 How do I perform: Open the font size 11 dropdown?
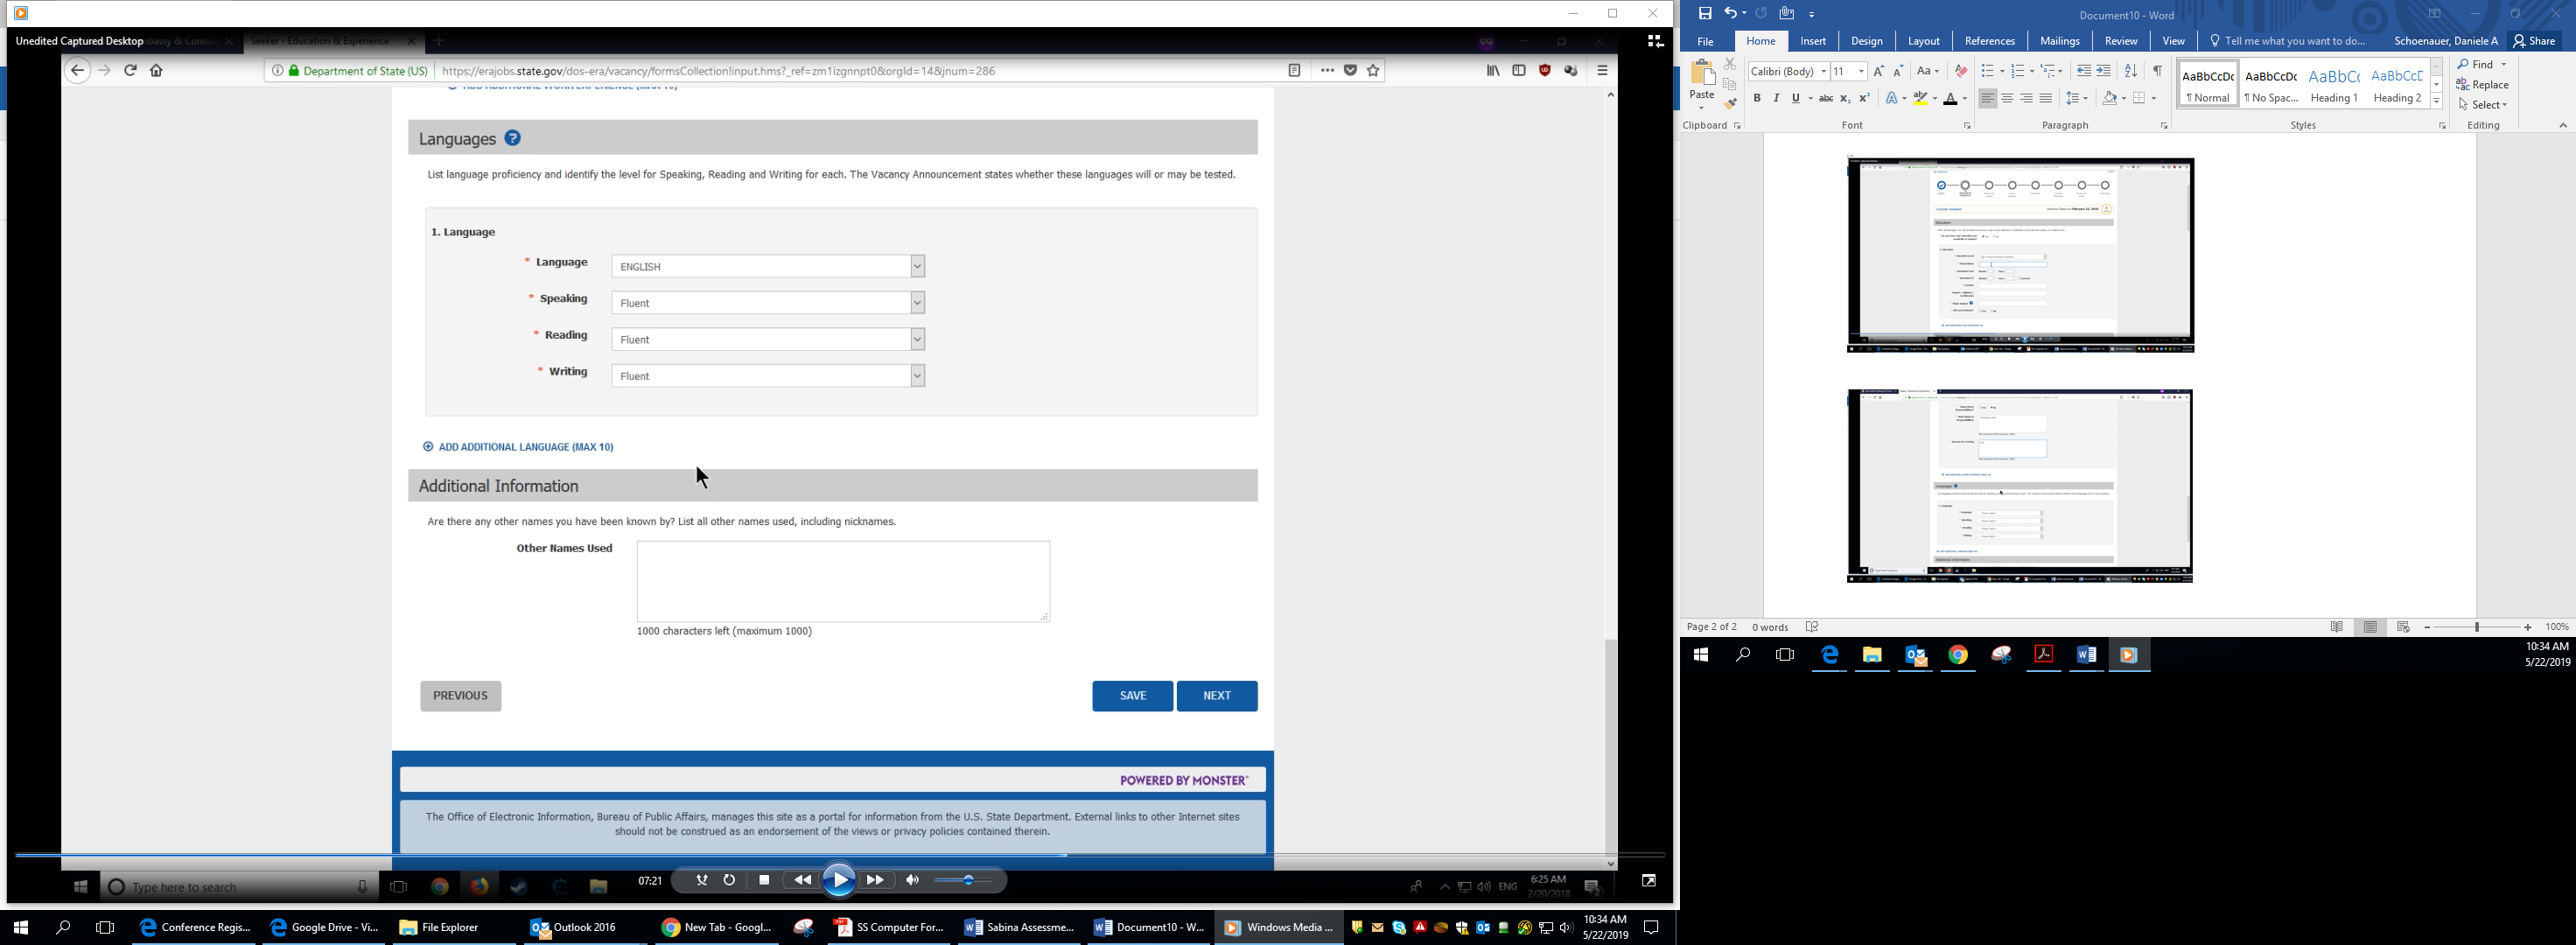pyautogui.click(x=1861, y=71)
